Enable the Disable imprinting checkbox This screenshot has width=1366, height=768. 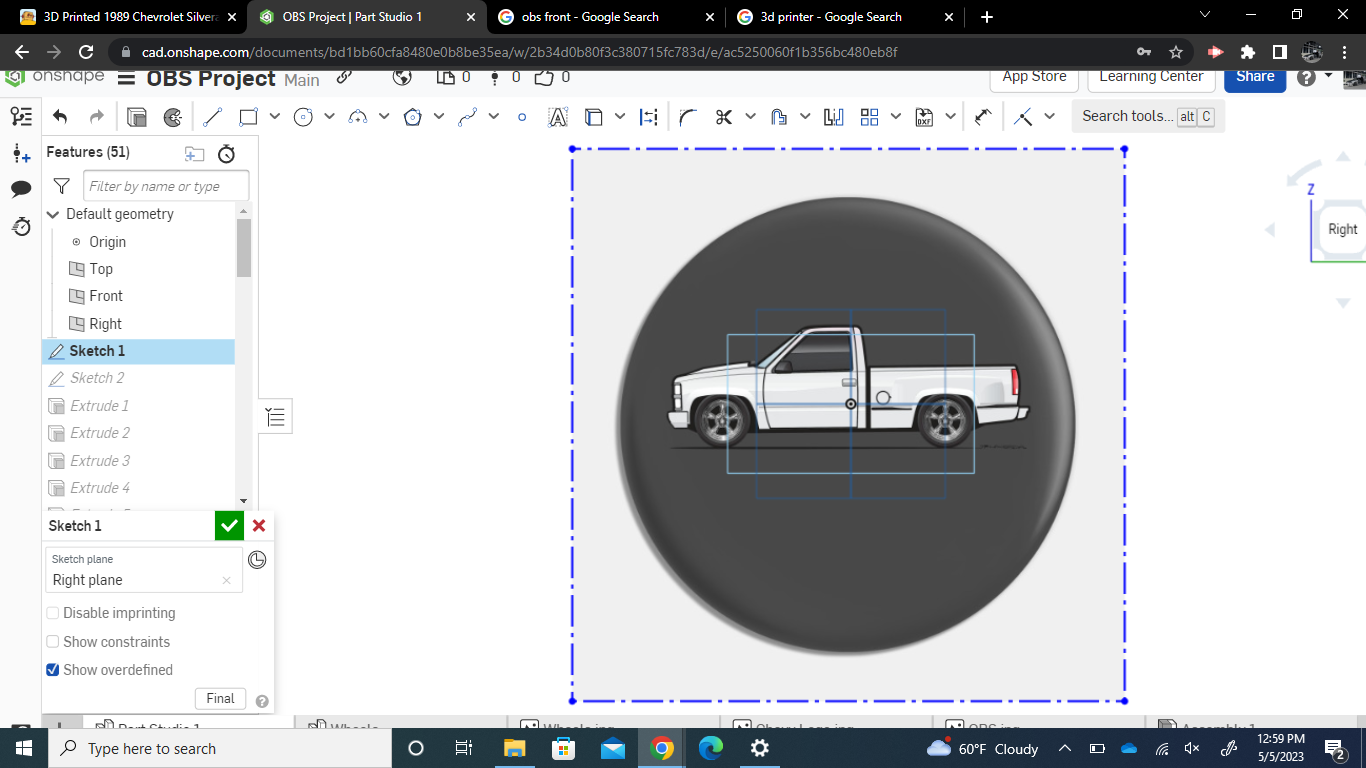(52, 613)
